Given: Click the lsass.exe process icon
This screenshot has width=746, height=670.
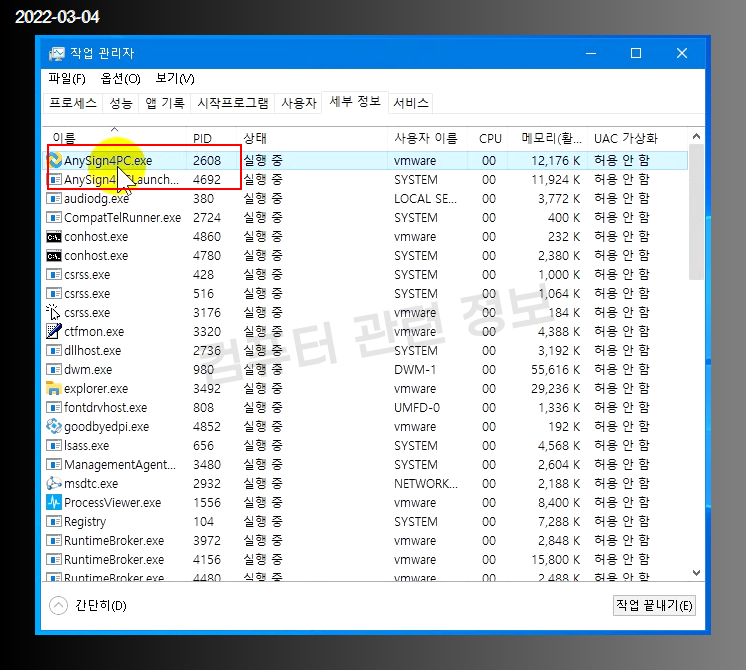Looking at the screenshot, I should click(54, 446).
